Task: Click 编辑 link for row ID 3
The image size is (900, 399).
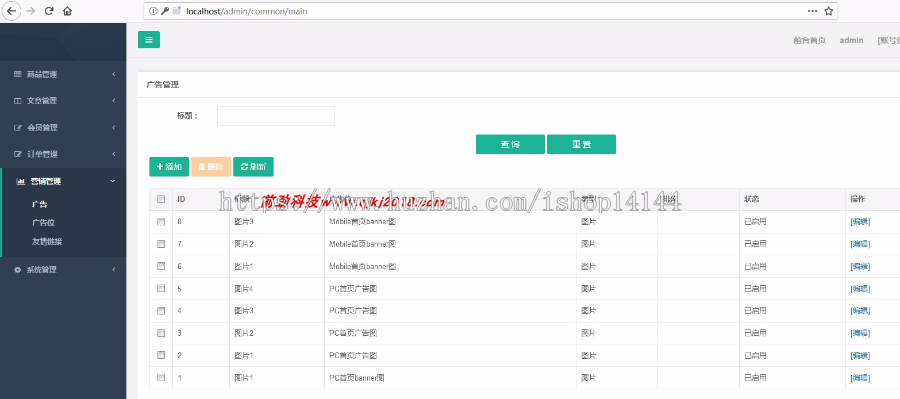Action: pos(860,333)
